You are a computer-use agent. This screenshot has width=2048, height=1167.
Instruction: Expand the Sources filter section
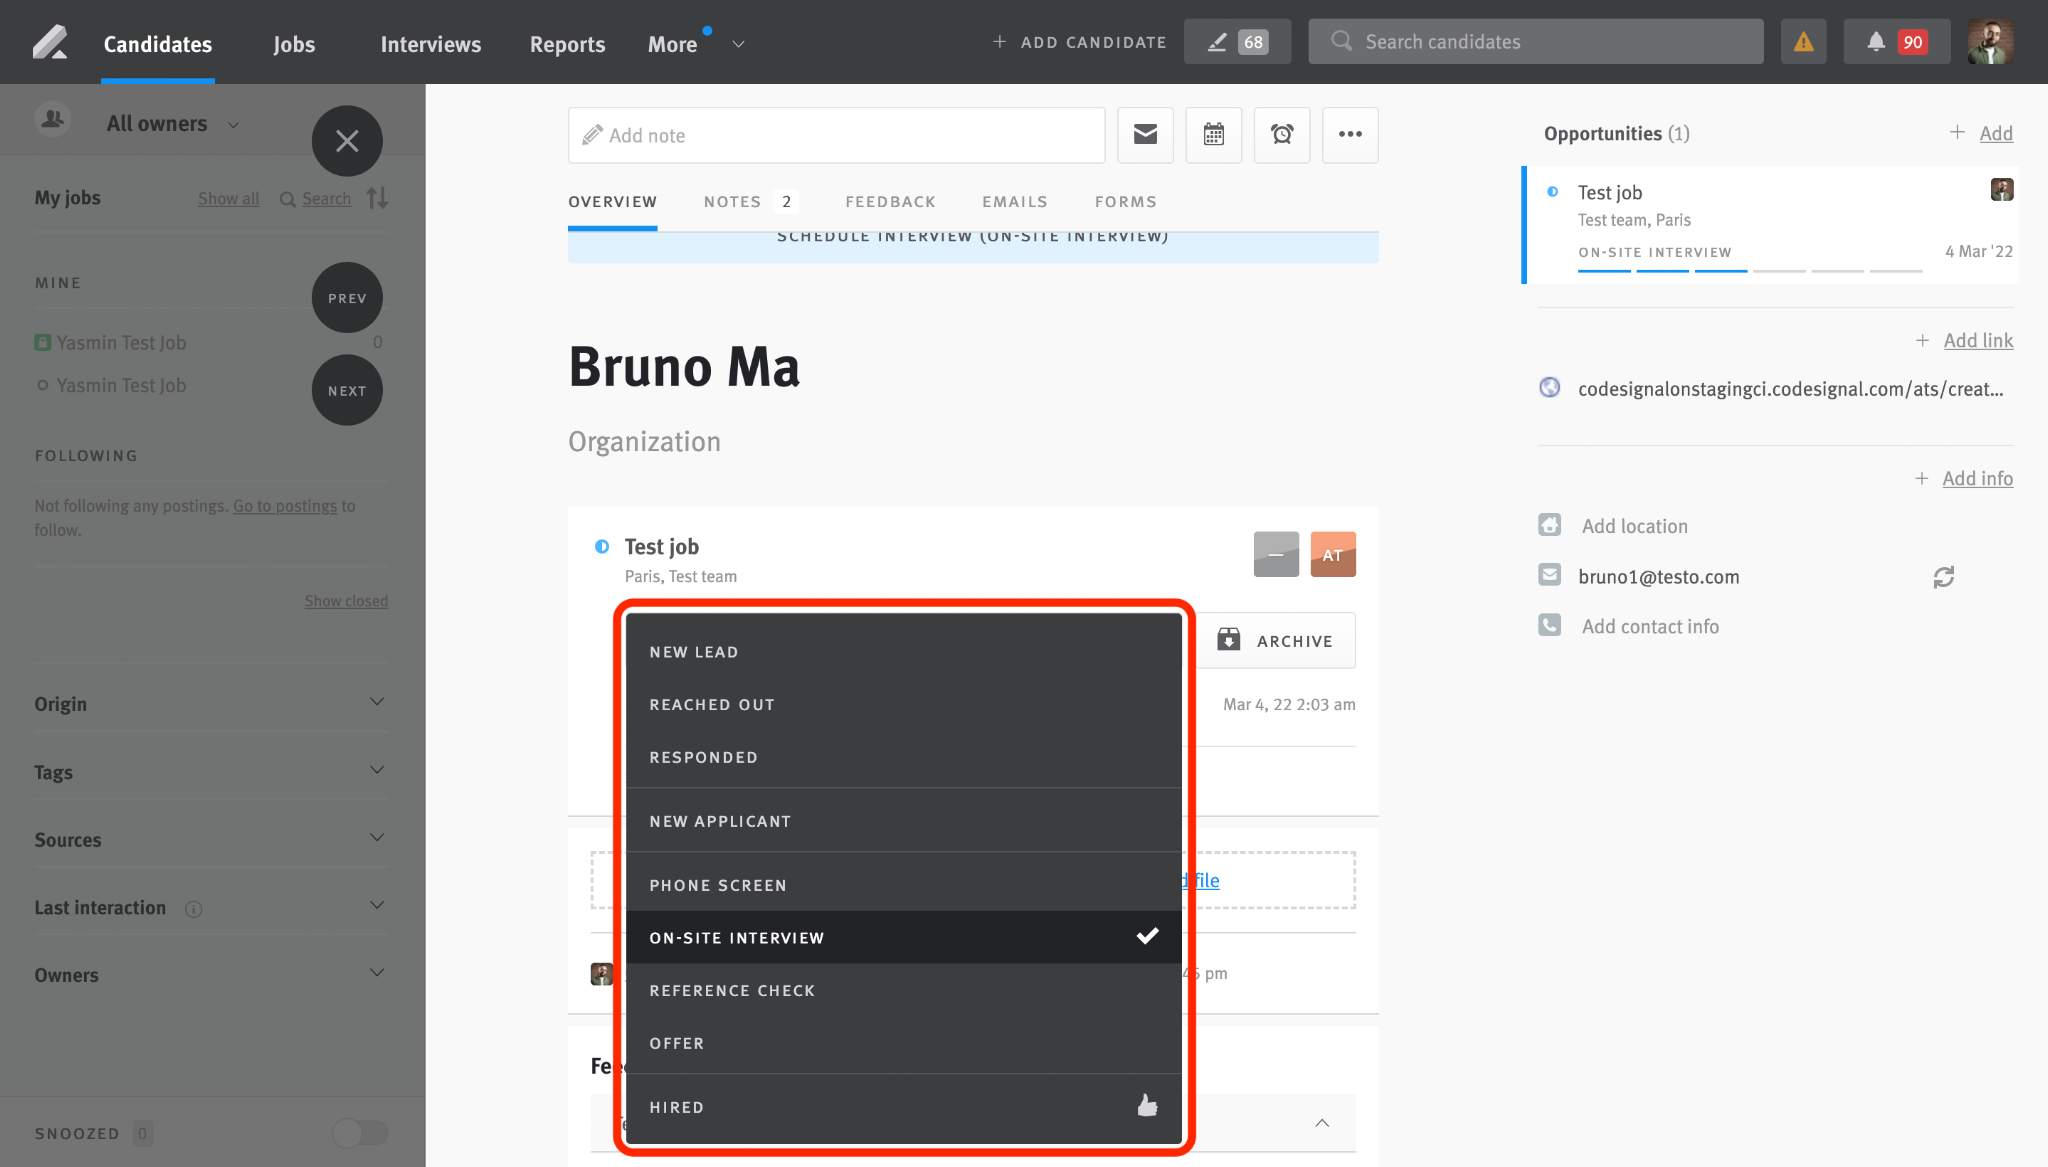coord(211,839)
